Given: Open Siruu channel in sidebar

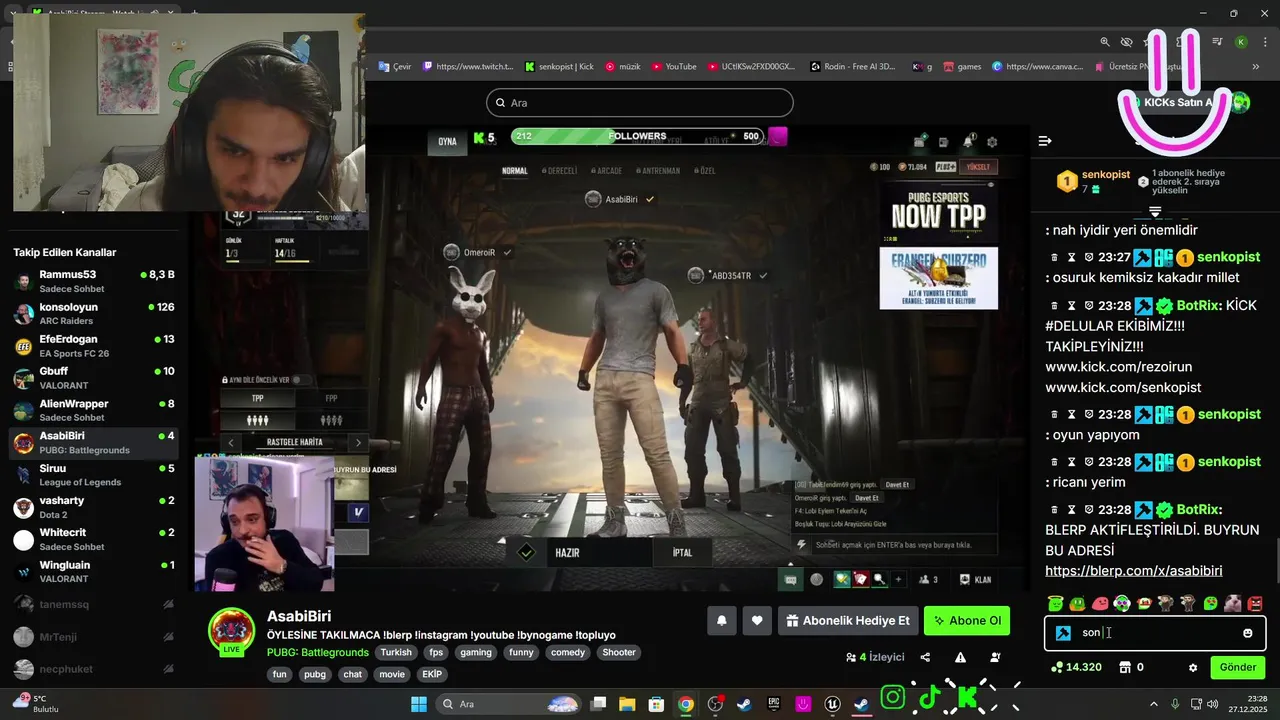Looking at the screenshot, I should point(94,474).
